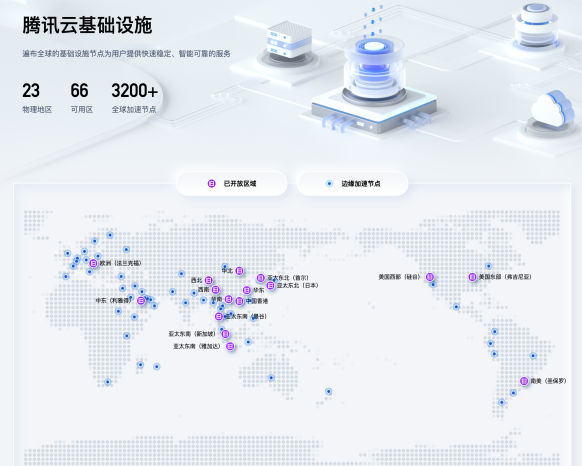This screenshot has width=582, height=466.
Task: Click the blue dot icon in 边缘加速节点 legend
Action: pyautogui.click(x=329, y=183)
